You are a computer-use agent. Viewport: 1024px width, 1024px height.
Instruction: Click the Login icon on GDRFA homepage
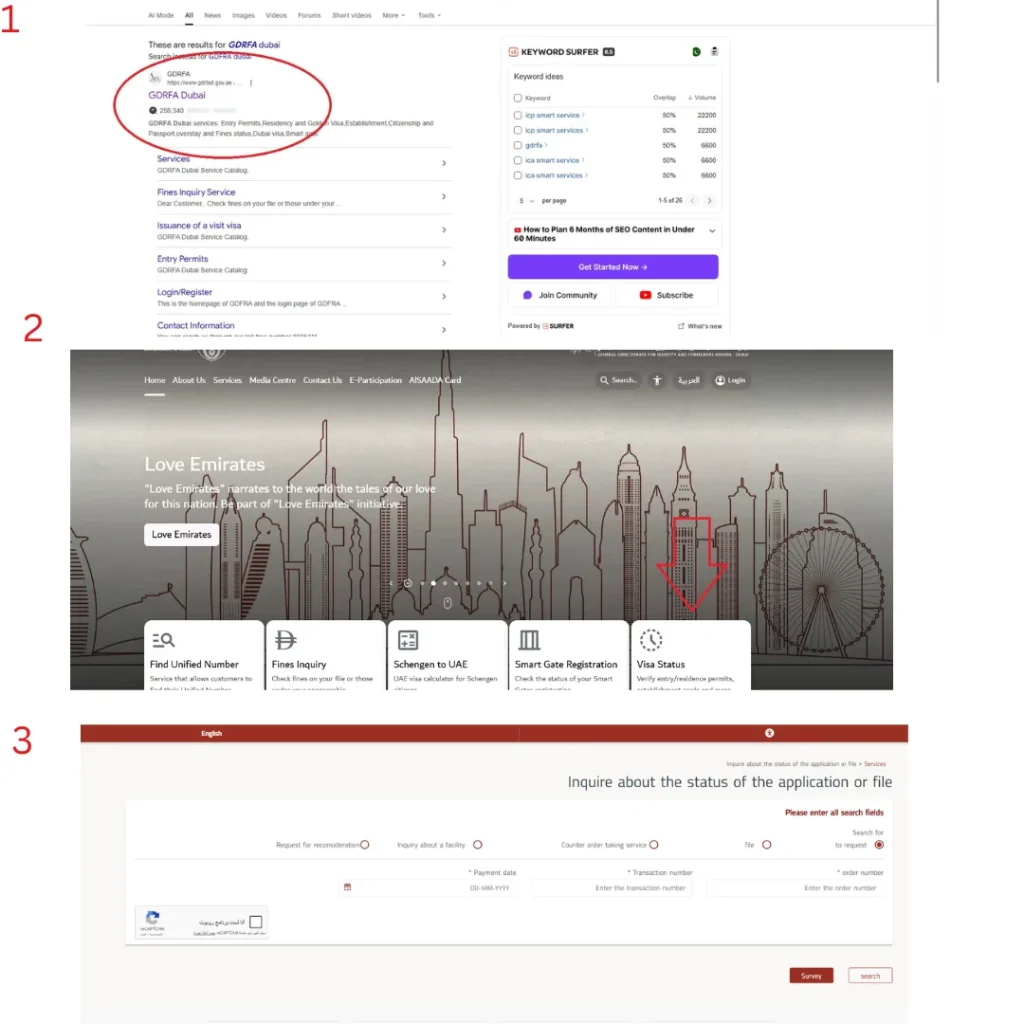721,380
